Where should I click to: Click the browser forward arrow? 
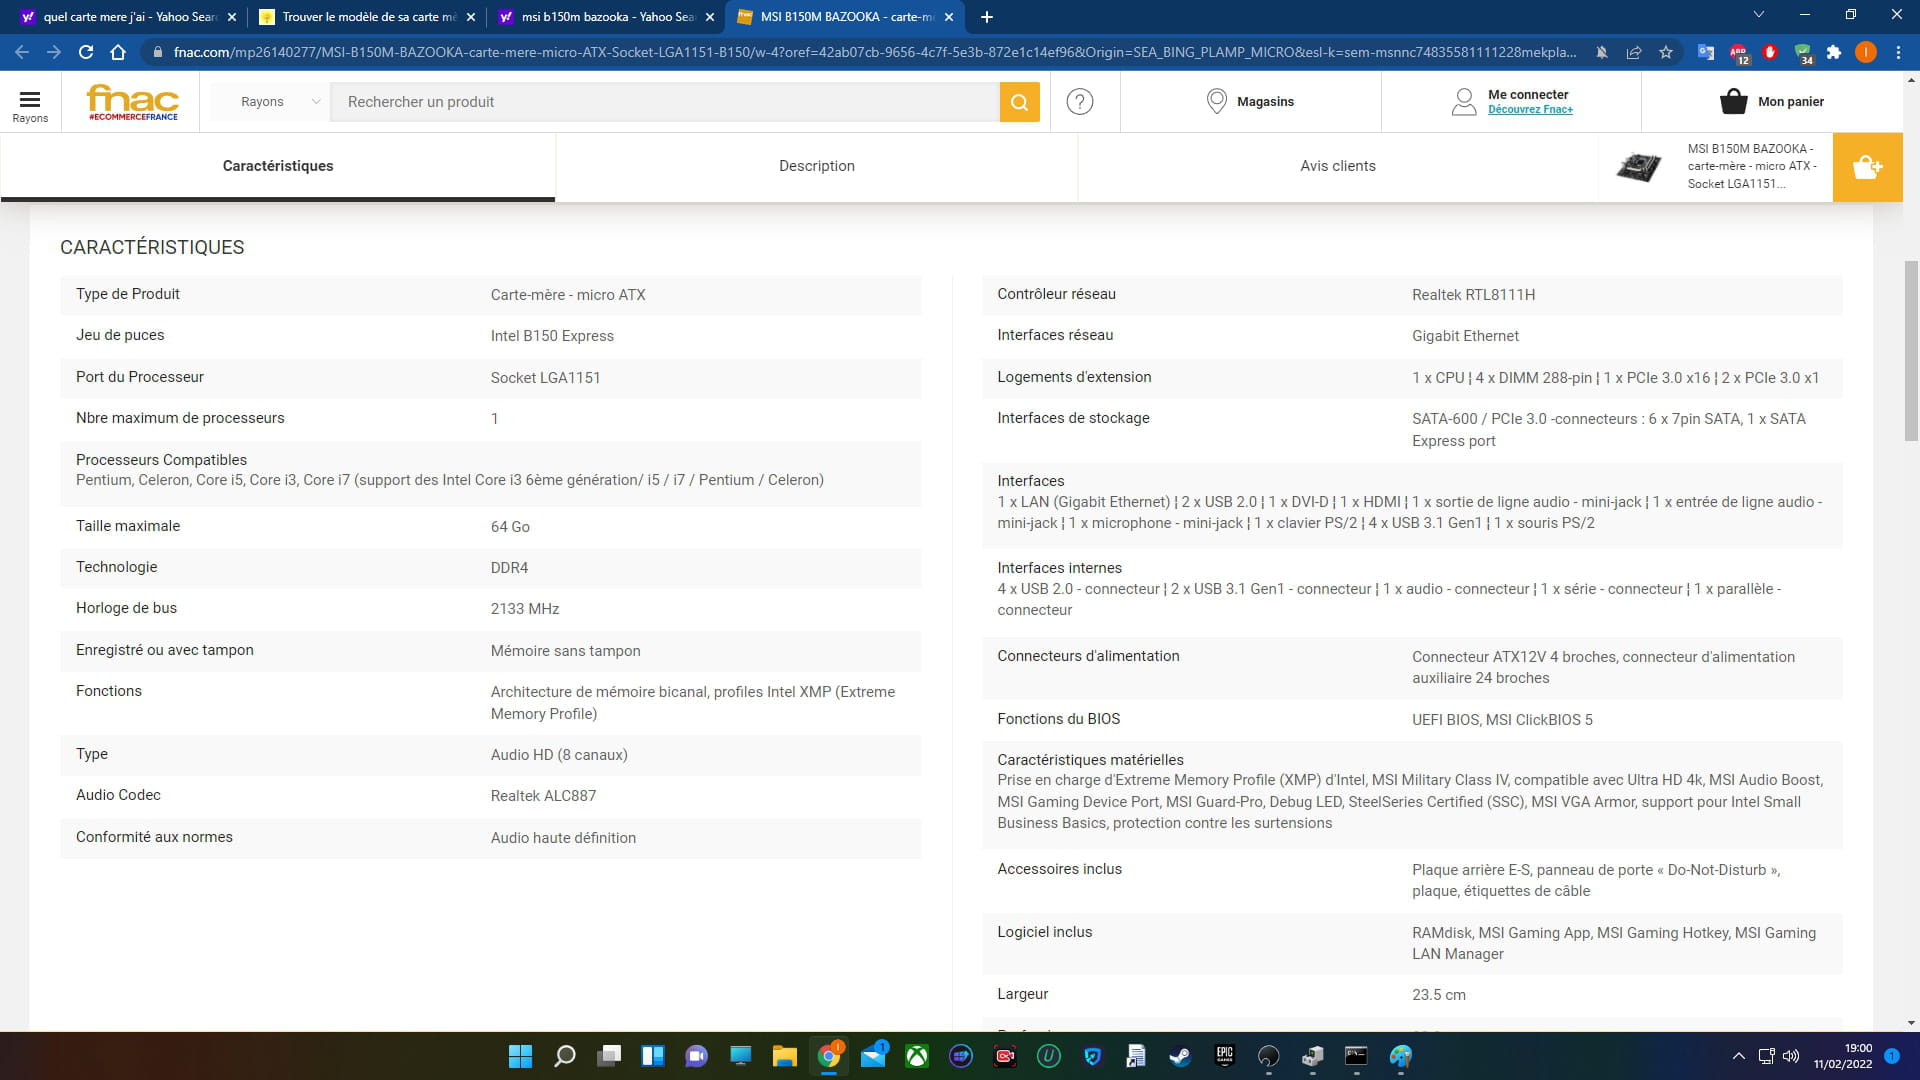point(54,52)
